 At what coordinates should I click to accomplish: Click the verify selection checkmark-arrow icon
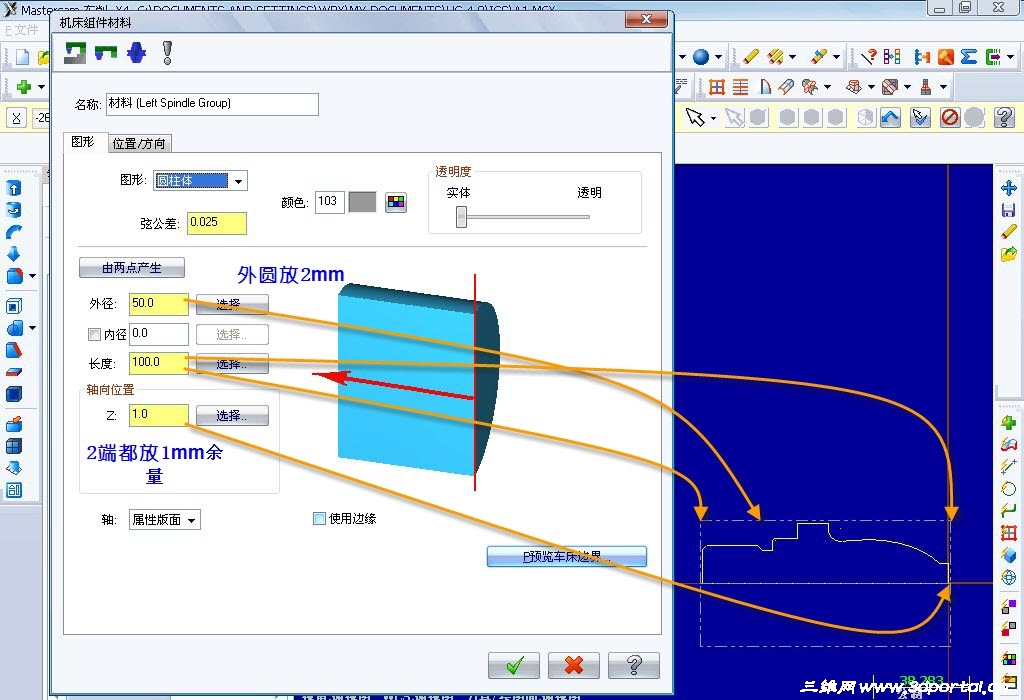coord(920,118)
